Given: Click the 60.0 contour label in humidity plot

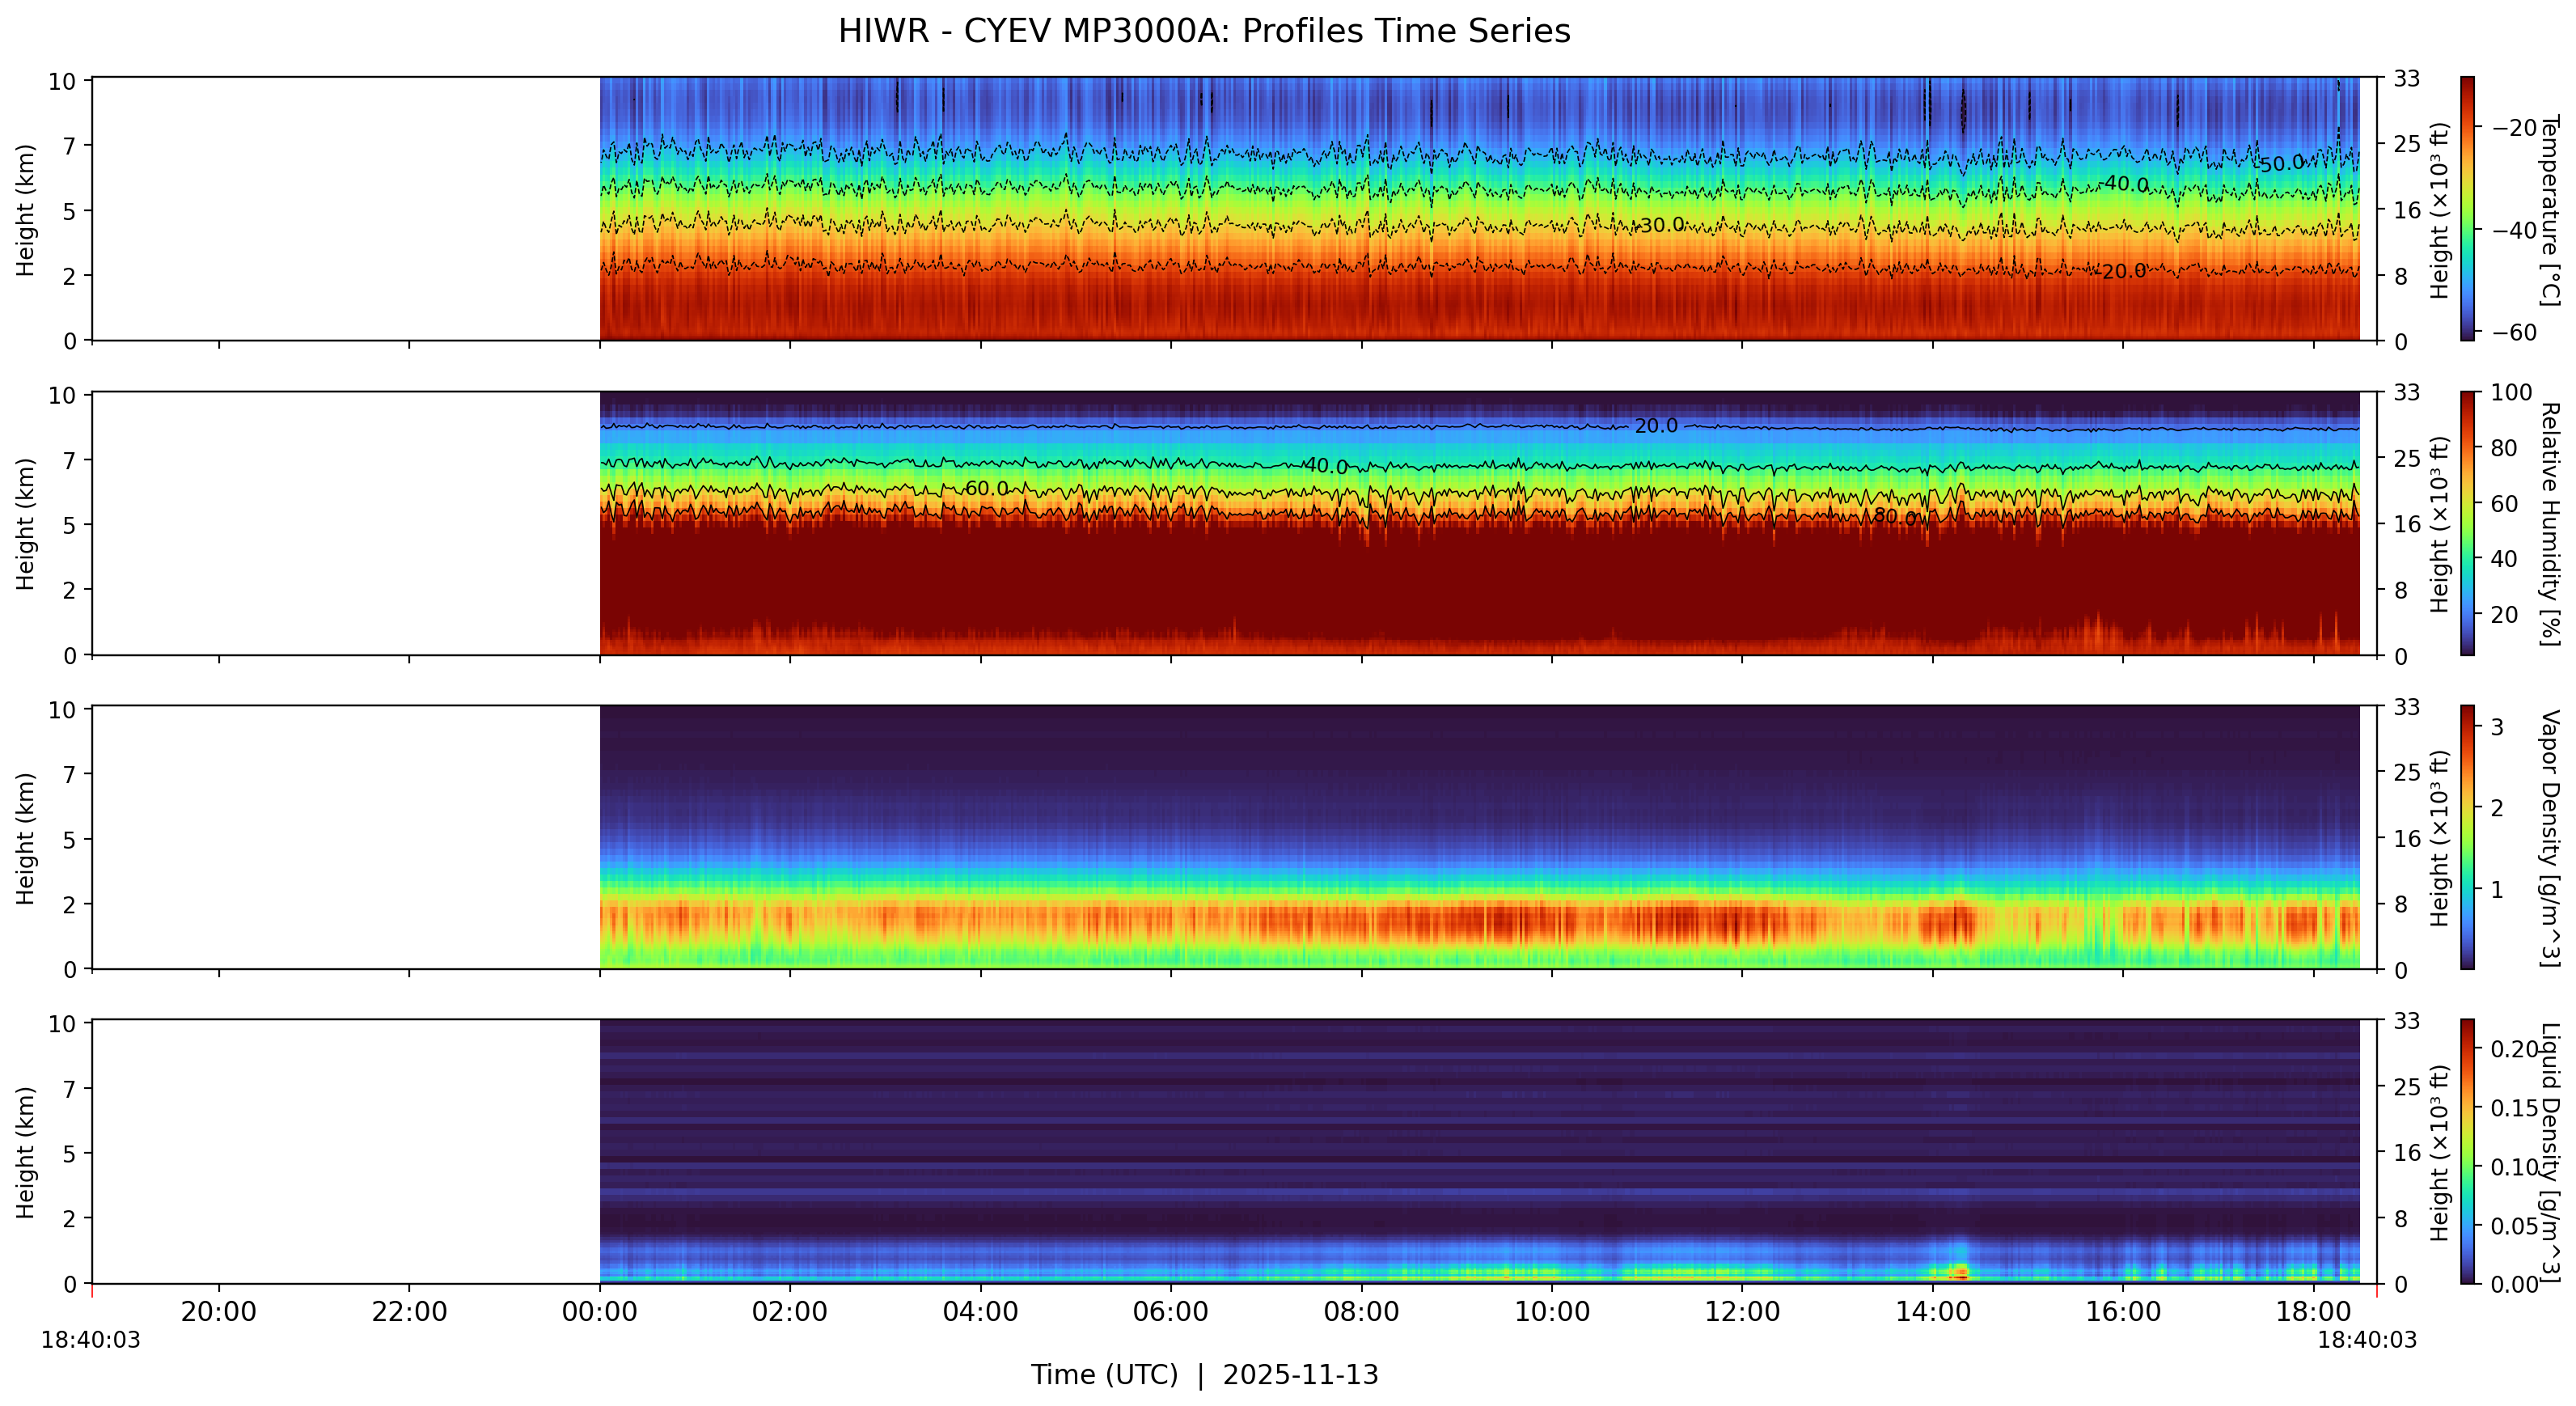Looking at the screenshot, I should pyautogui.click(x=986, y=488).
